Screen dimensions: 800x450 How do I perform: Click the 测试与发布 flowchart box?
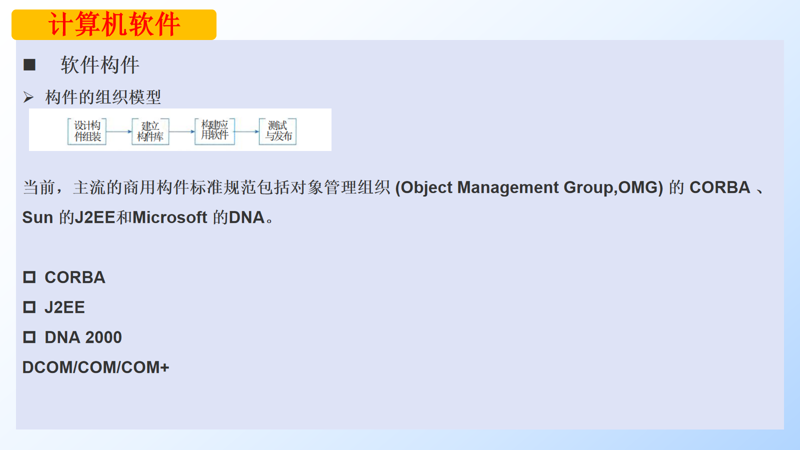pos(278,131)
